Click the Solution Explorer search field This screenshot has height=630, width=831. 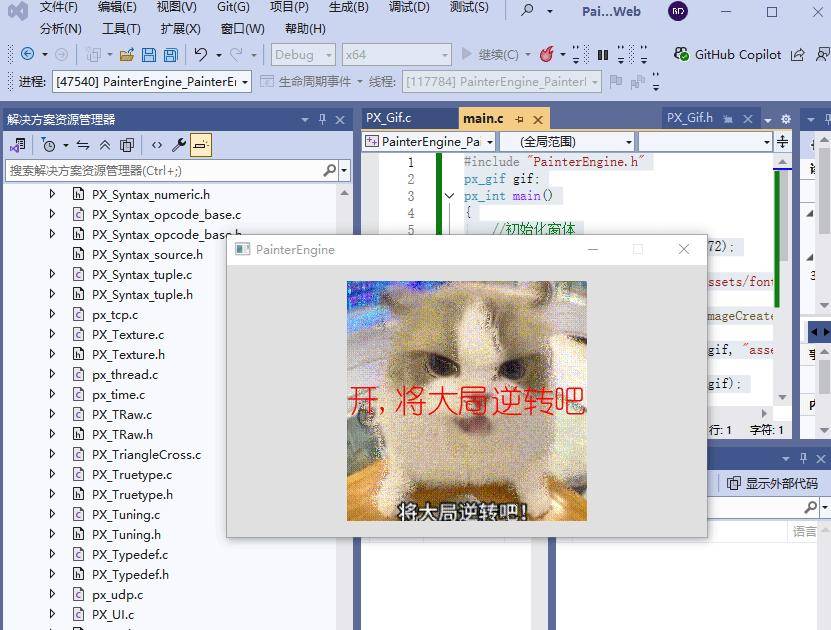pos(164,171)
